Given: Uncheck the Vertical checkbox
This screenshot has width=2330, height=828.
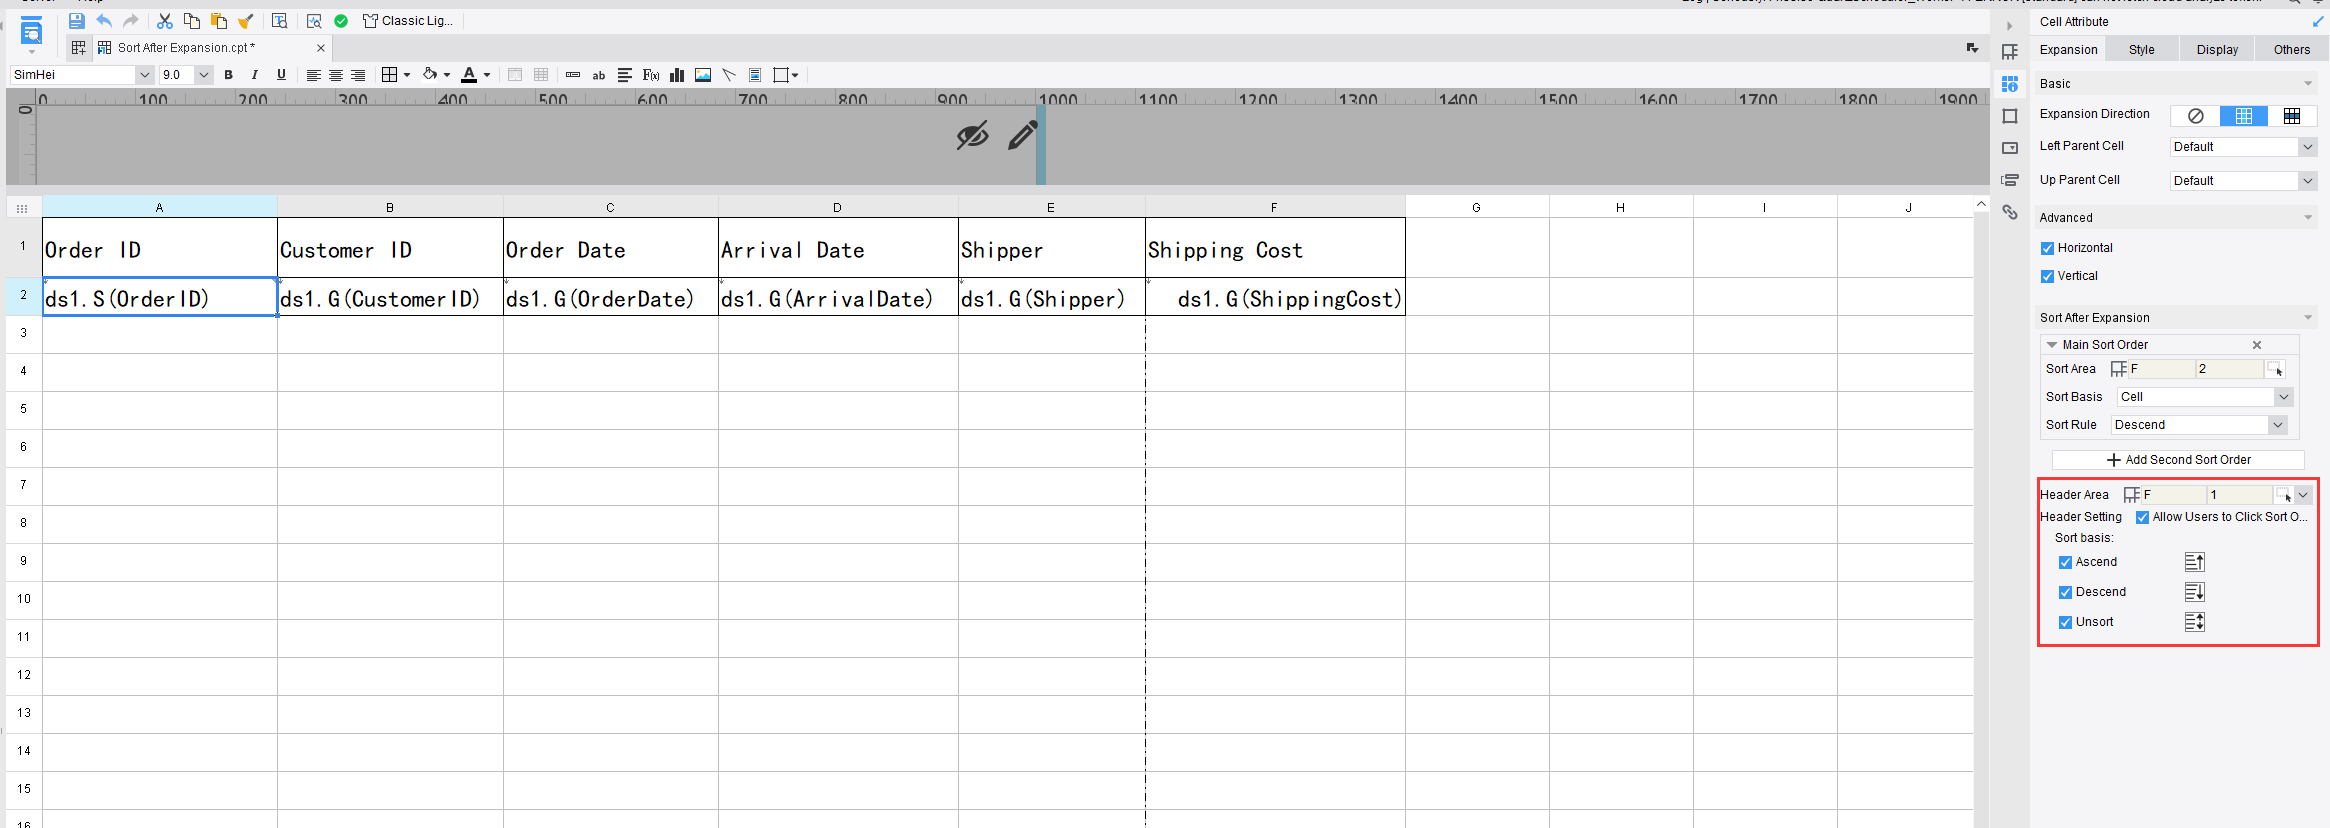Looking at the screenshot, I should 2047,276.
